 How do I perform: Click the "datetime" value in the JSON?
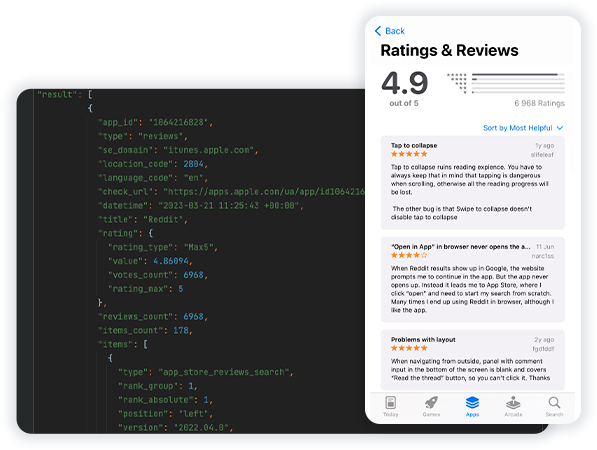pyautogui.click(x=229, y=206)
